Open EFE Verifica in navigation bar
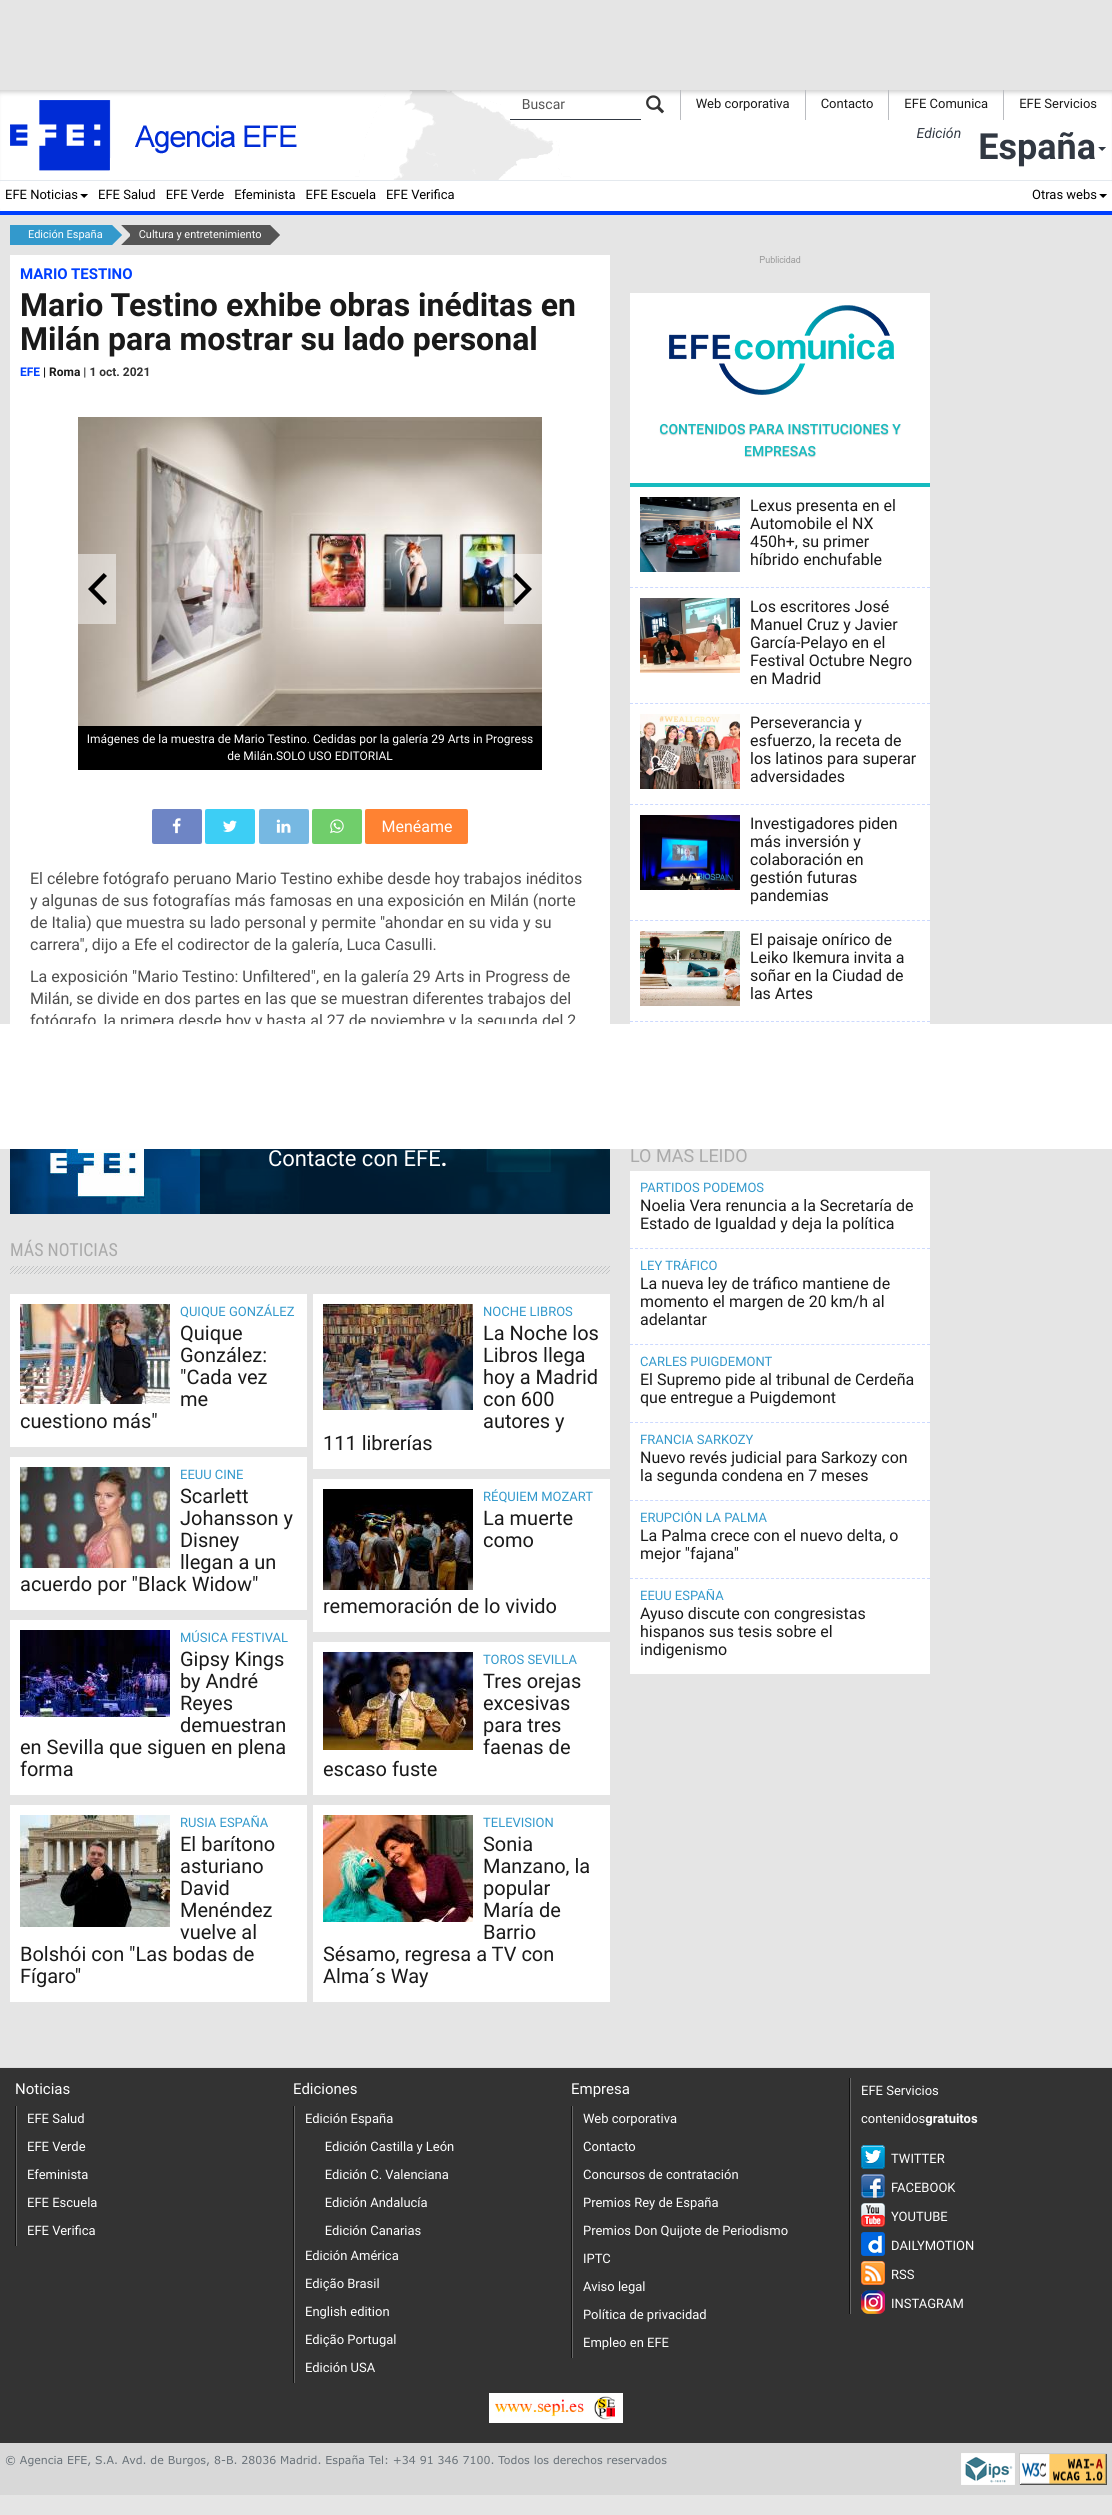This screenshot has height=2515, width=1112. point(420,195)
